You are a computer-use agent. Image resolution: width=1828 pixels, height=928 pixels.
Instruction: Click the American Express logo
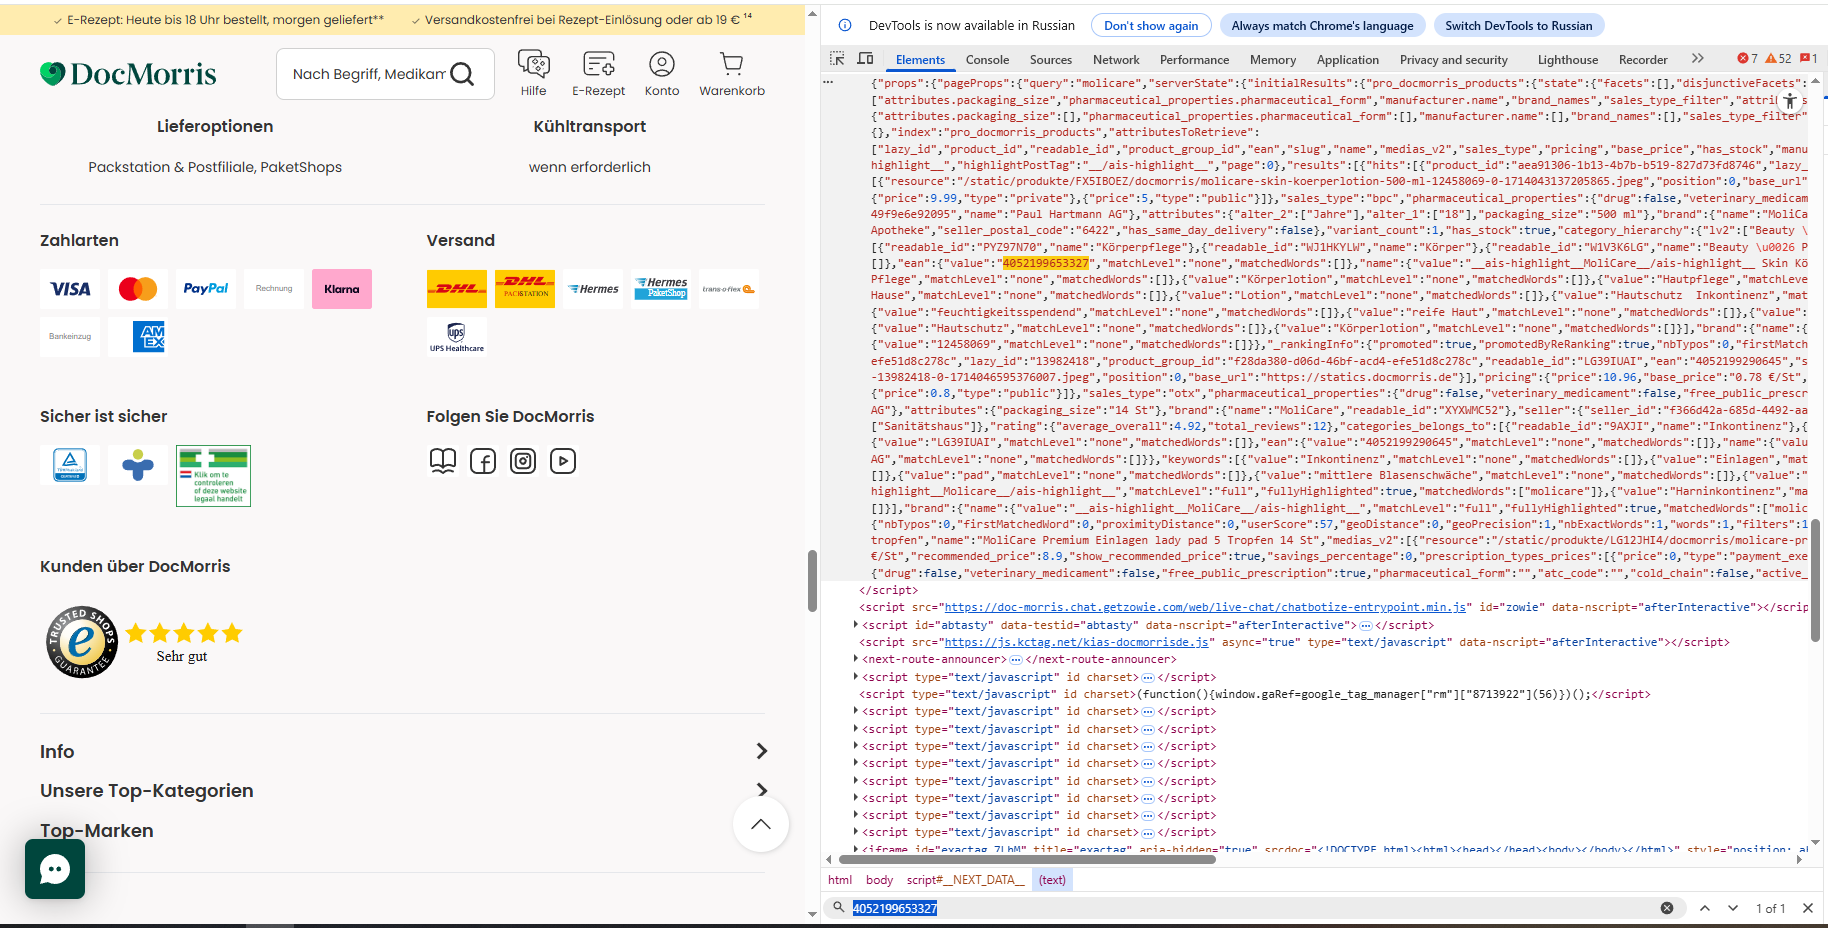click(149, 337)
